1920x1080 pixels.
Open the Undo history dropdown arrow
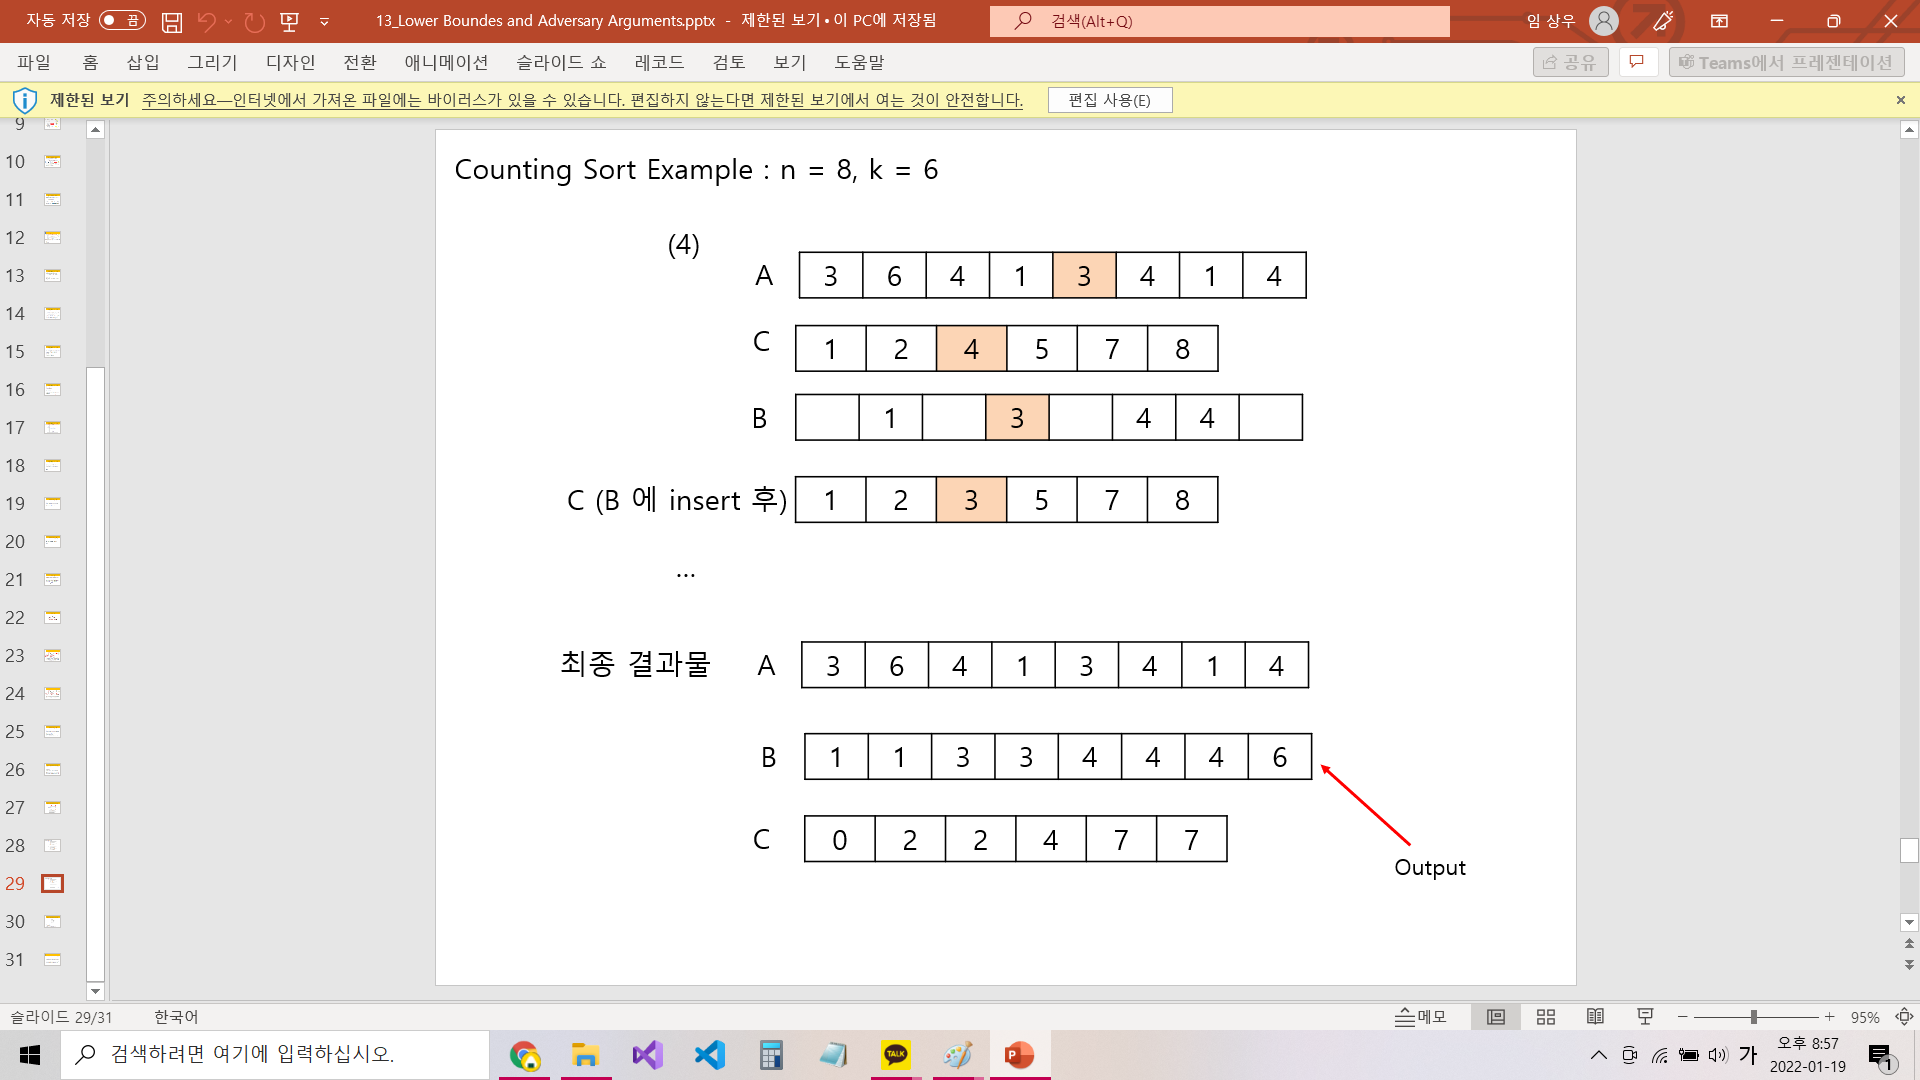point(229,21)
